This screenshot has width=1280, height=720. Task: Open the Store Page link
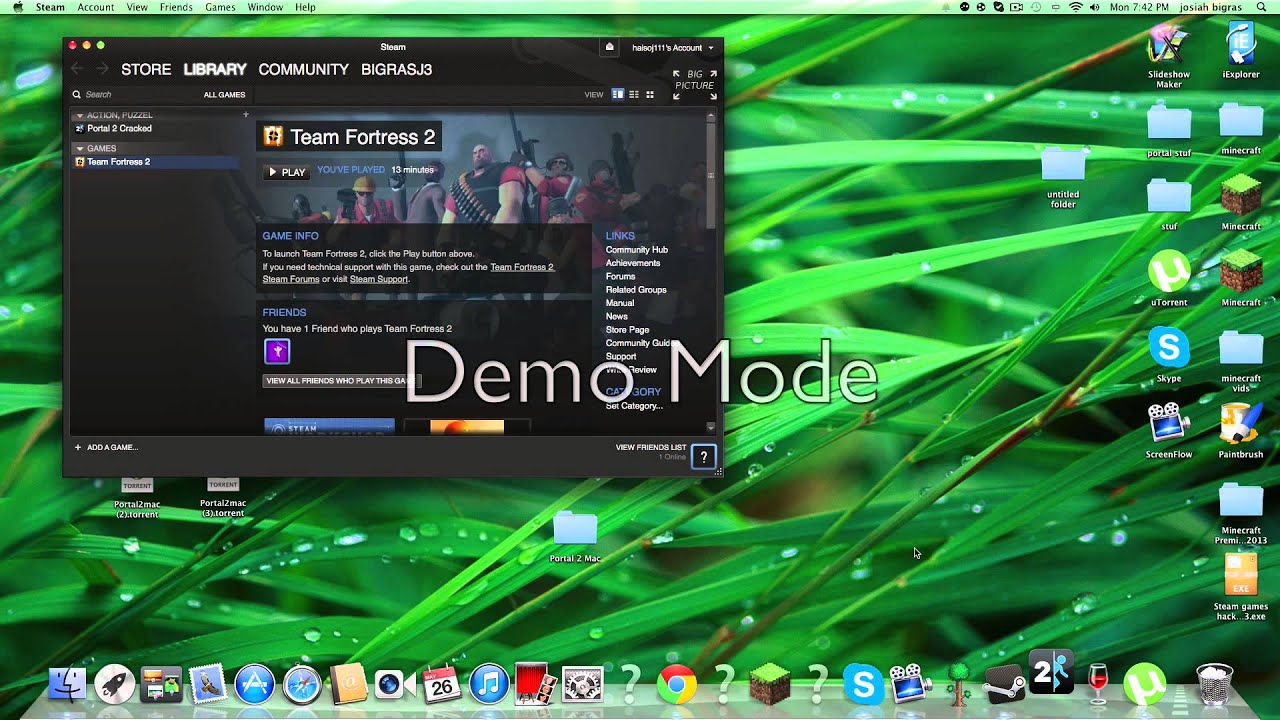[x=627, y=330]
